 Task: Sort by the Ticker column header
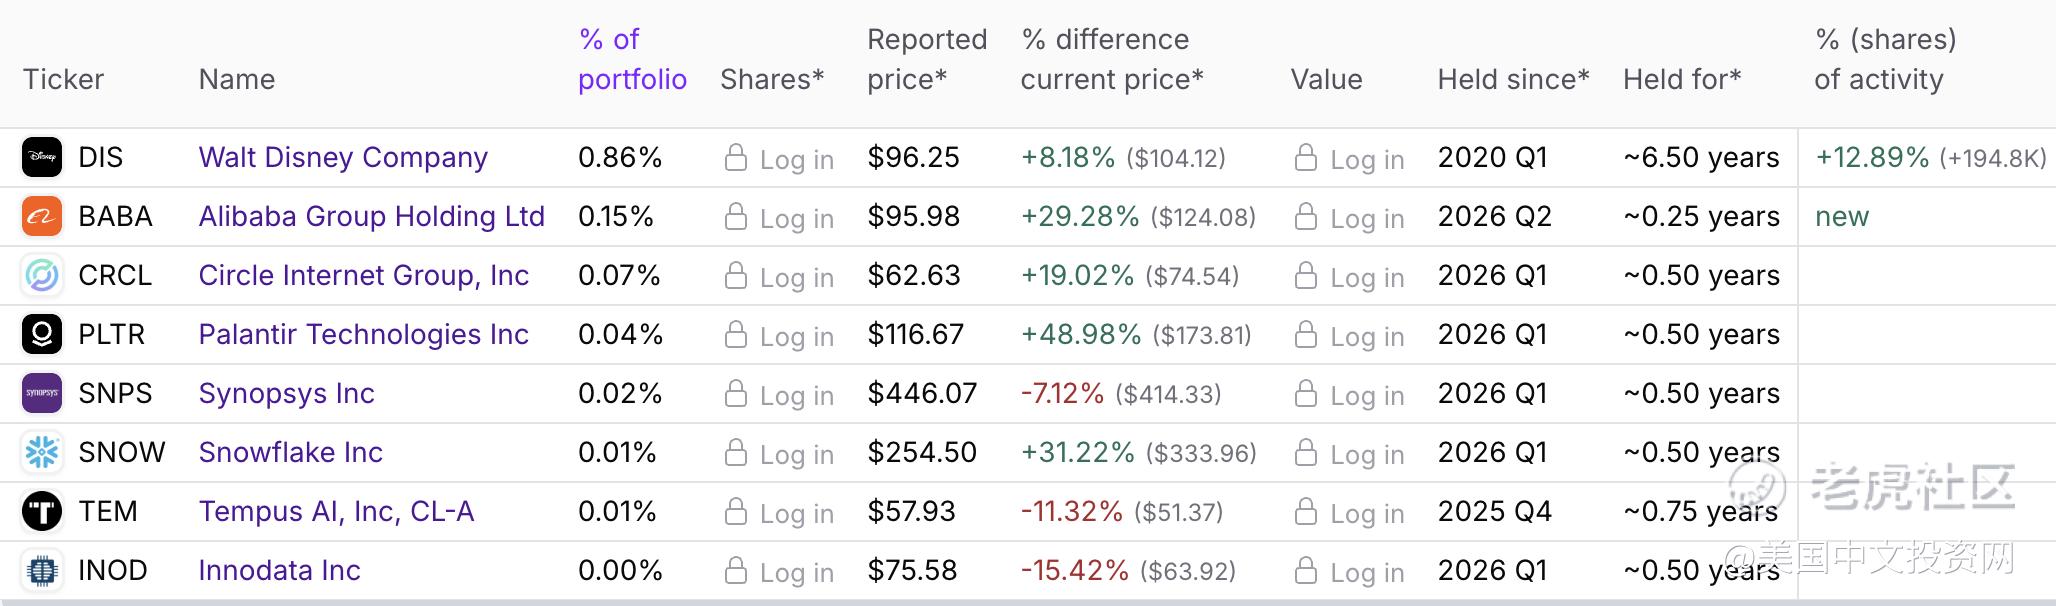(63, 79)
